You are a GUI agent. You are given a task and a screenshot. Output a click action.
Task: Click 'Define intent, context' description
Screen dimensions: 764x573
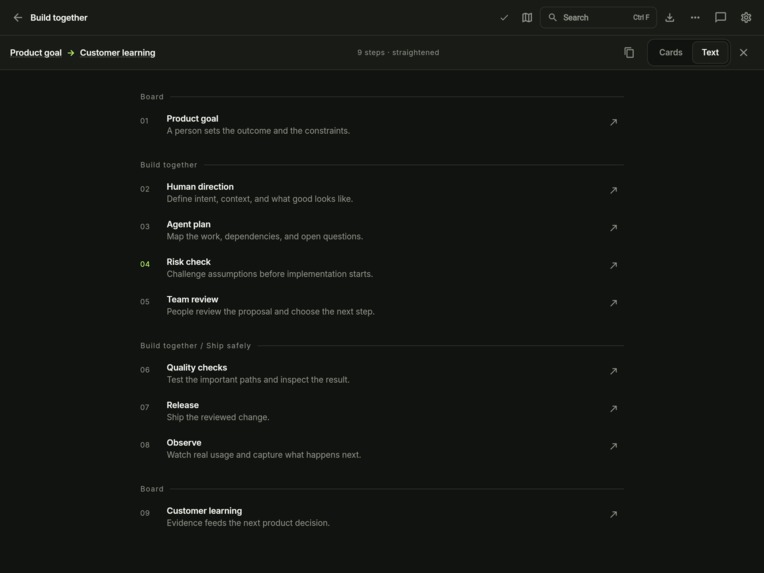pos(260,199)
